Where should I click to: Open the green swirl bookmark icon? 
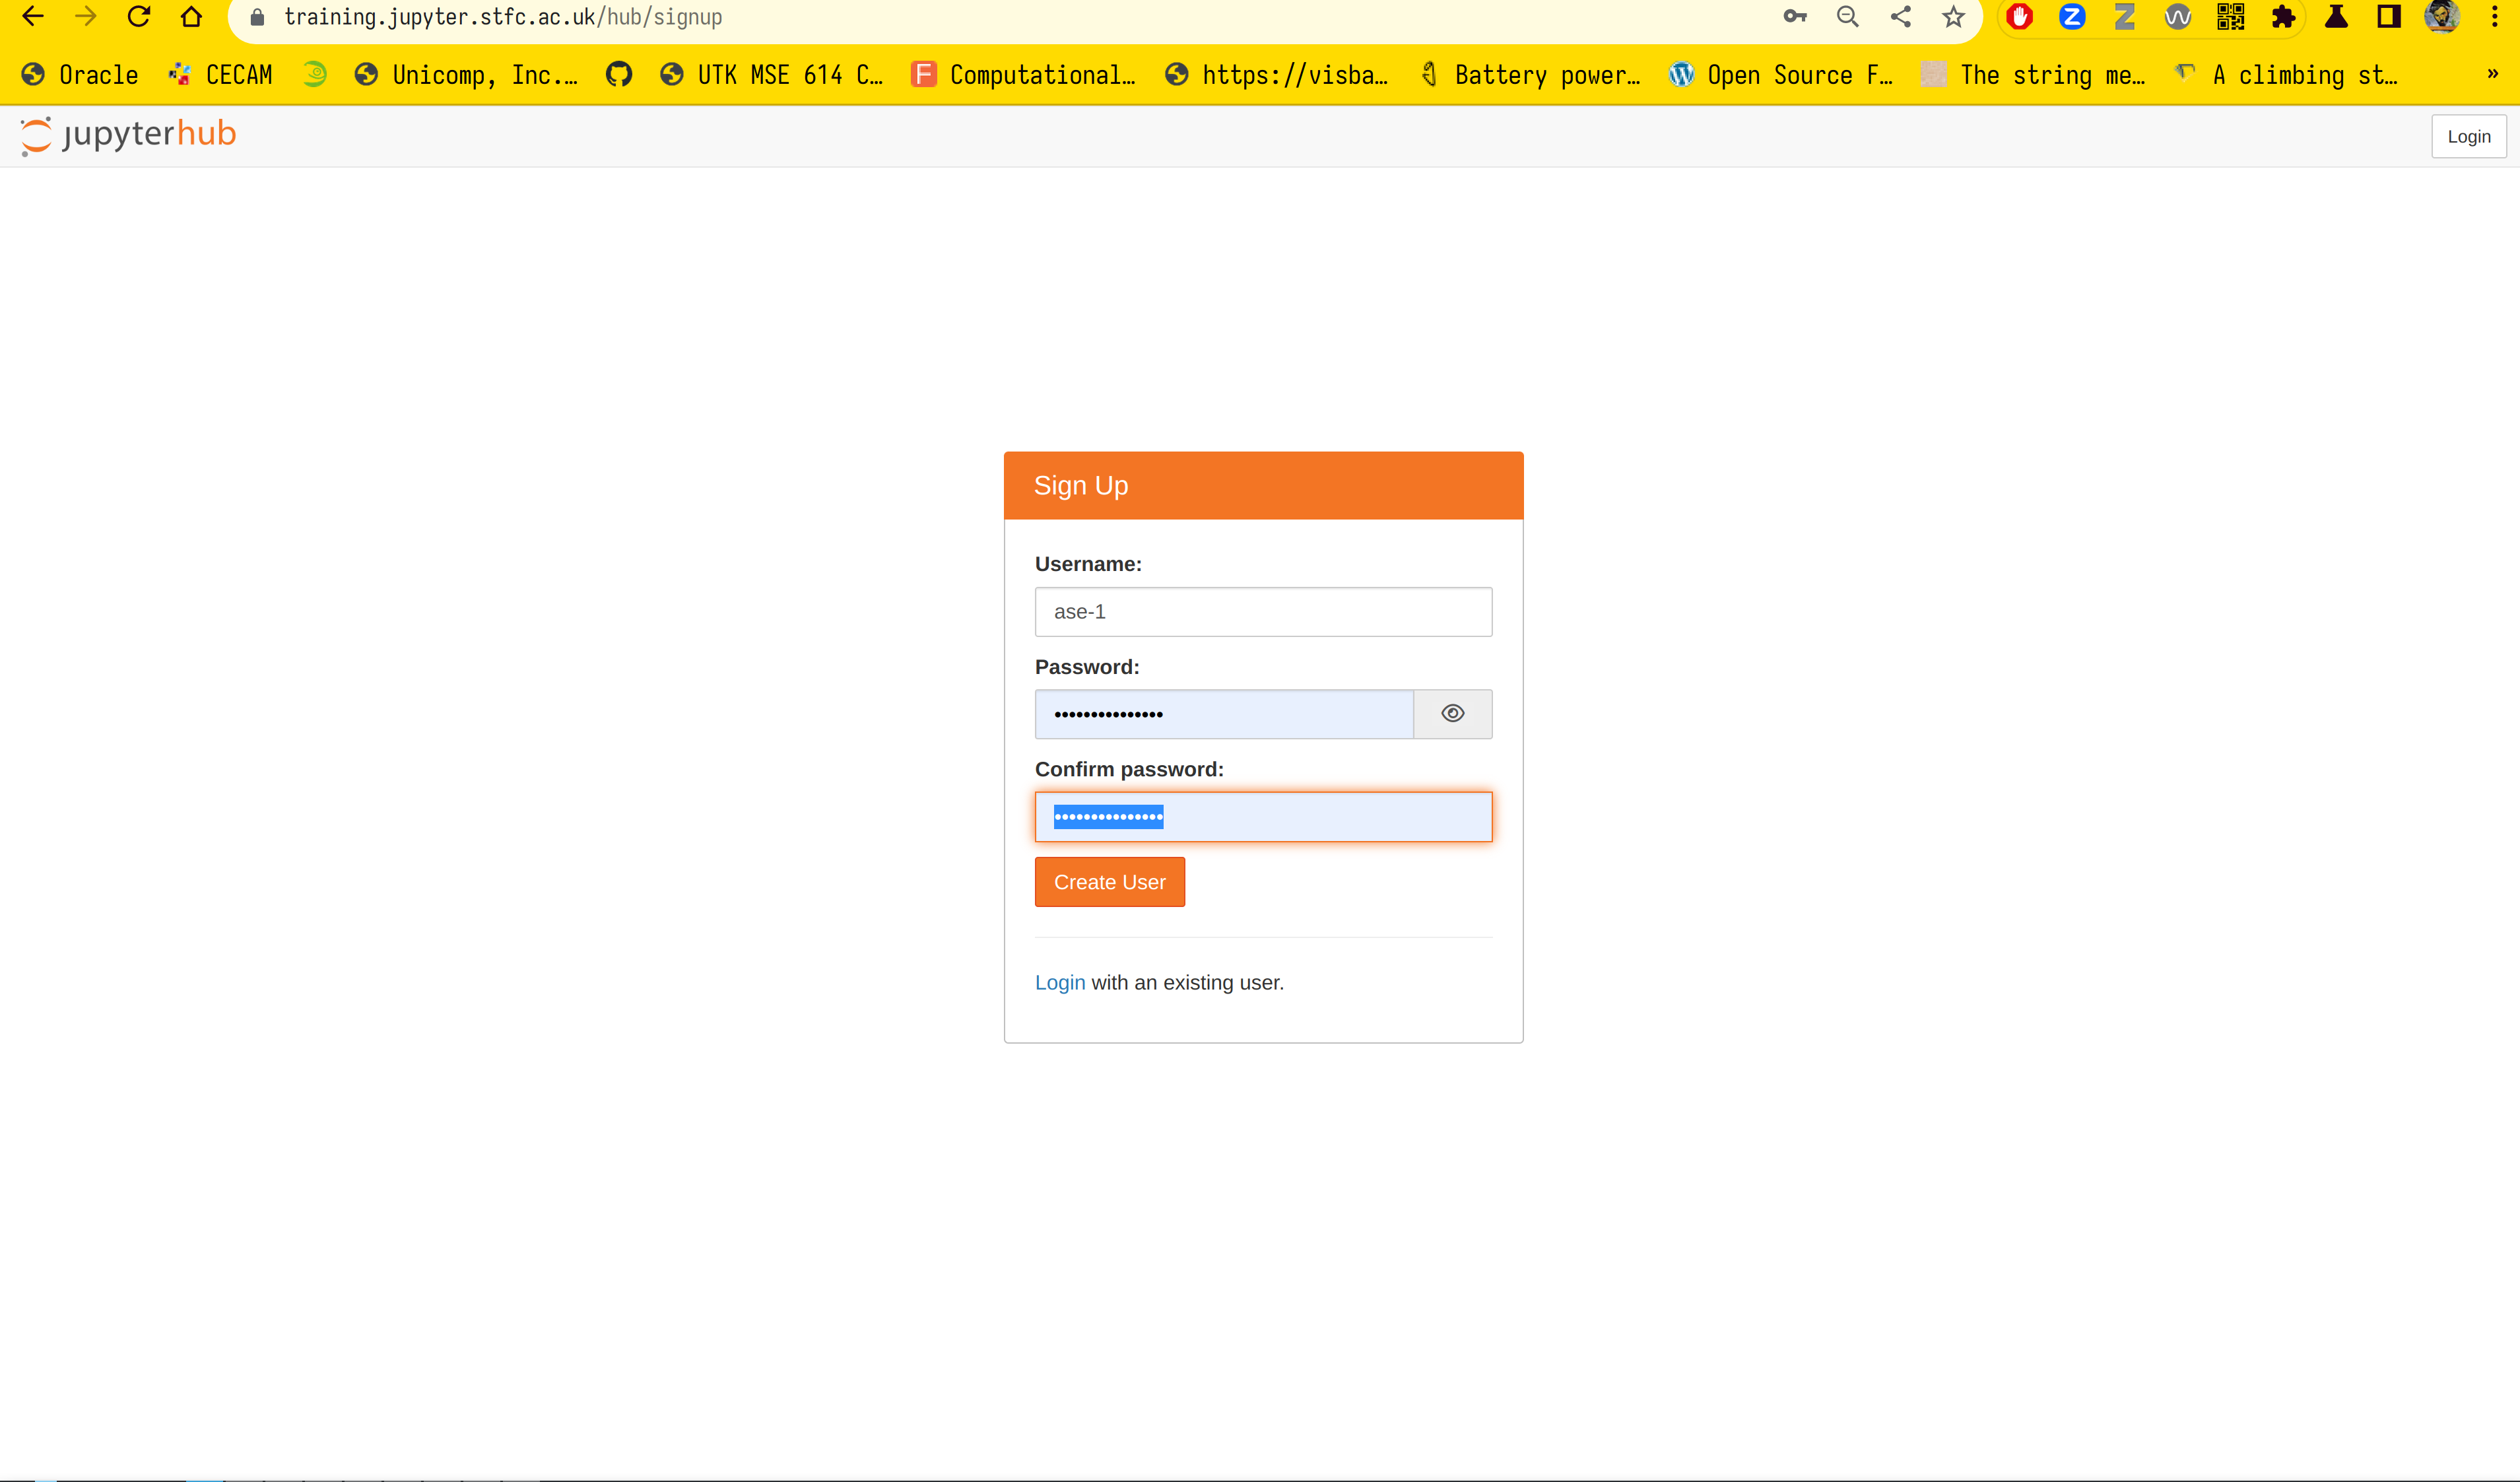click(315, 74)
